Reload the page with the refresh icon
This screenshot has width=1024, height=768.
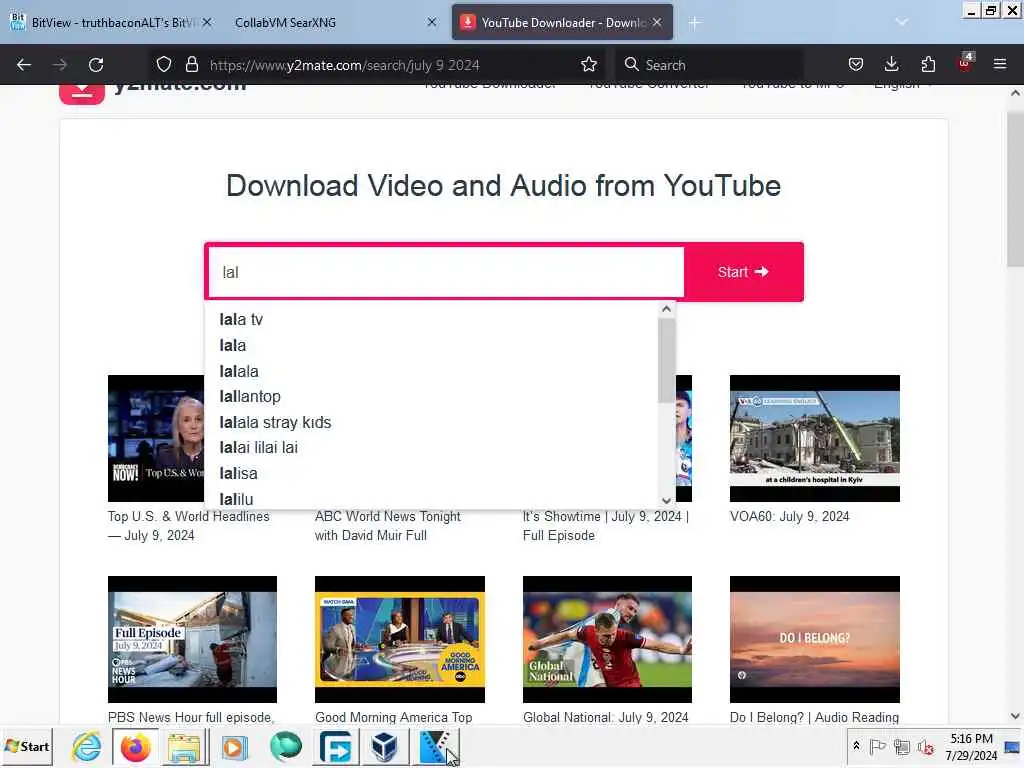96,65
